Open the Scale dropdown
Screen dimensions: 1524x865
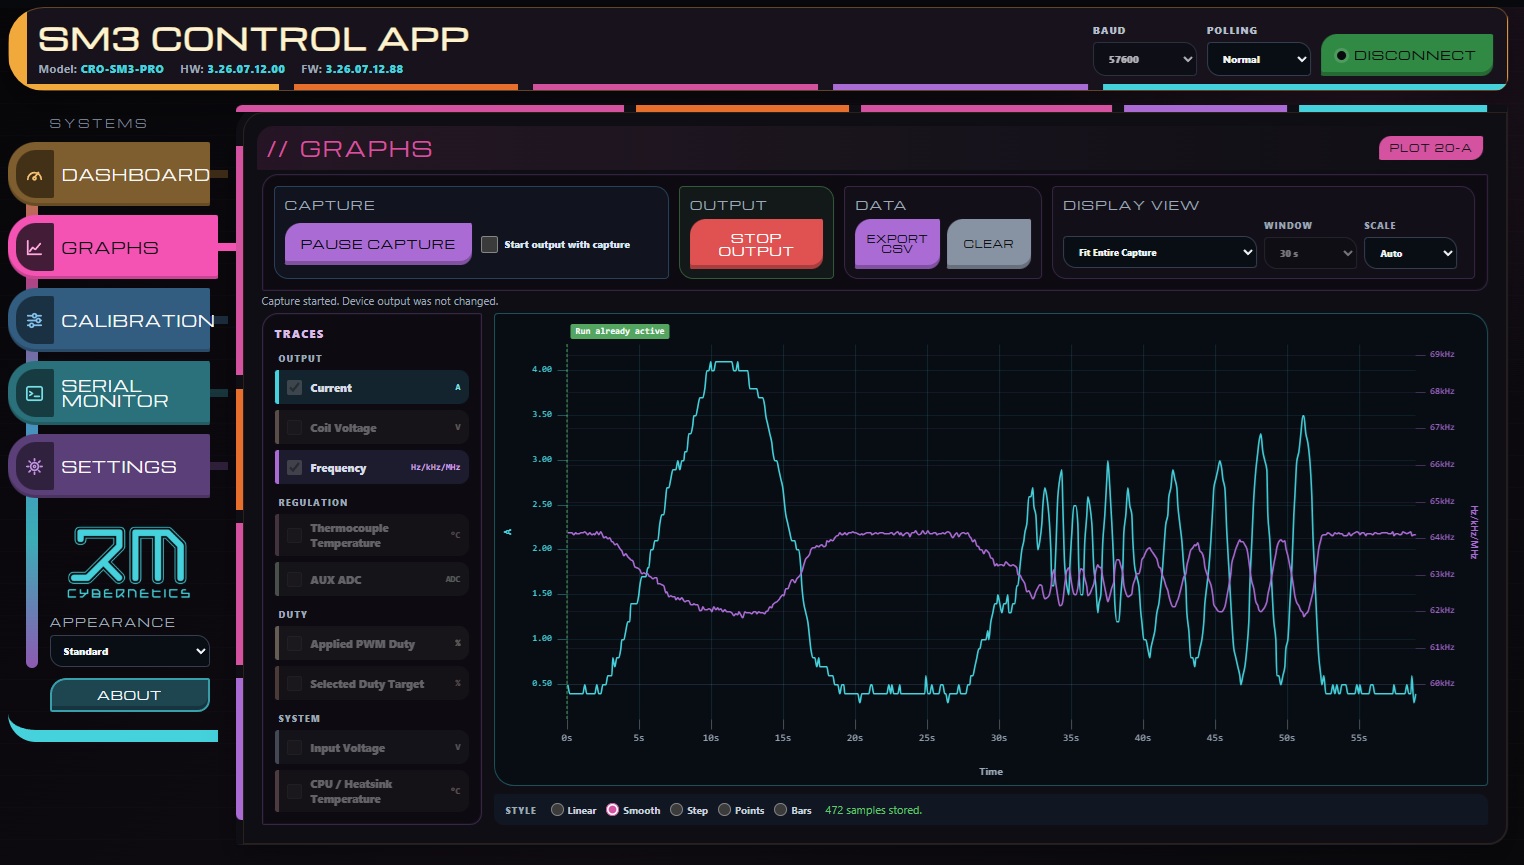(x=1410, y=253)
